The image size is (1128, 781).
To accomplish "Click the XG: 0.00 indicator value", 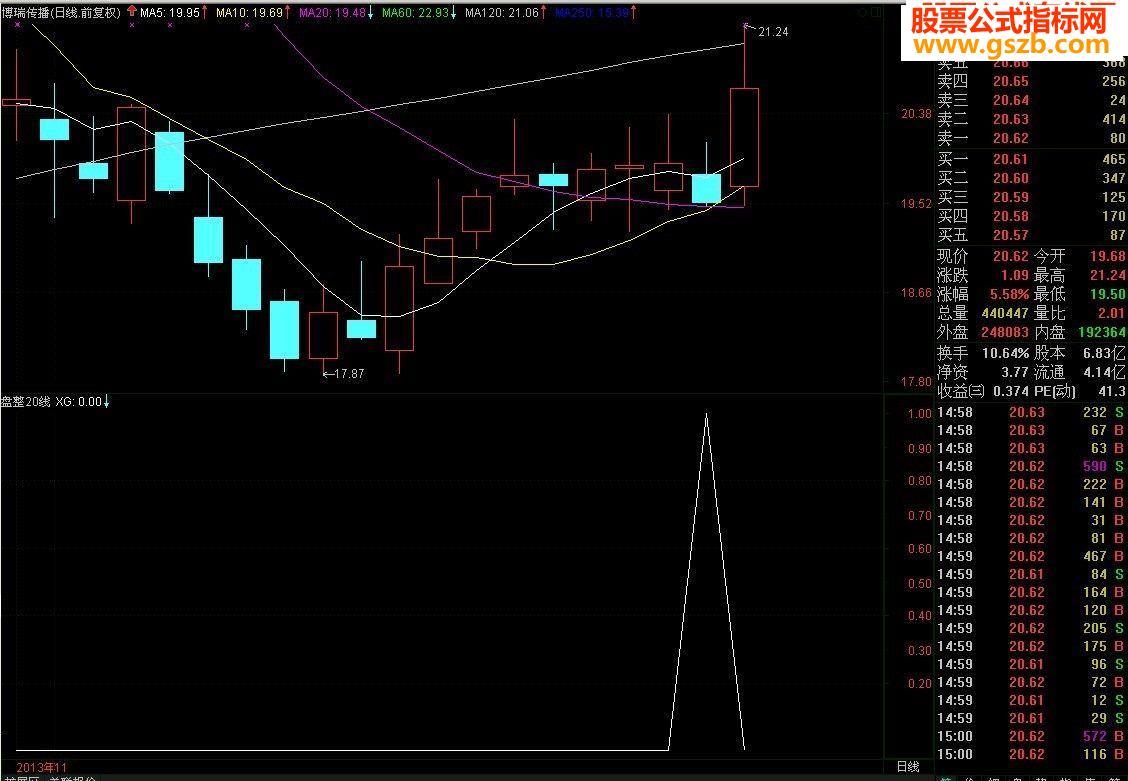I will (x=78, y=402).
